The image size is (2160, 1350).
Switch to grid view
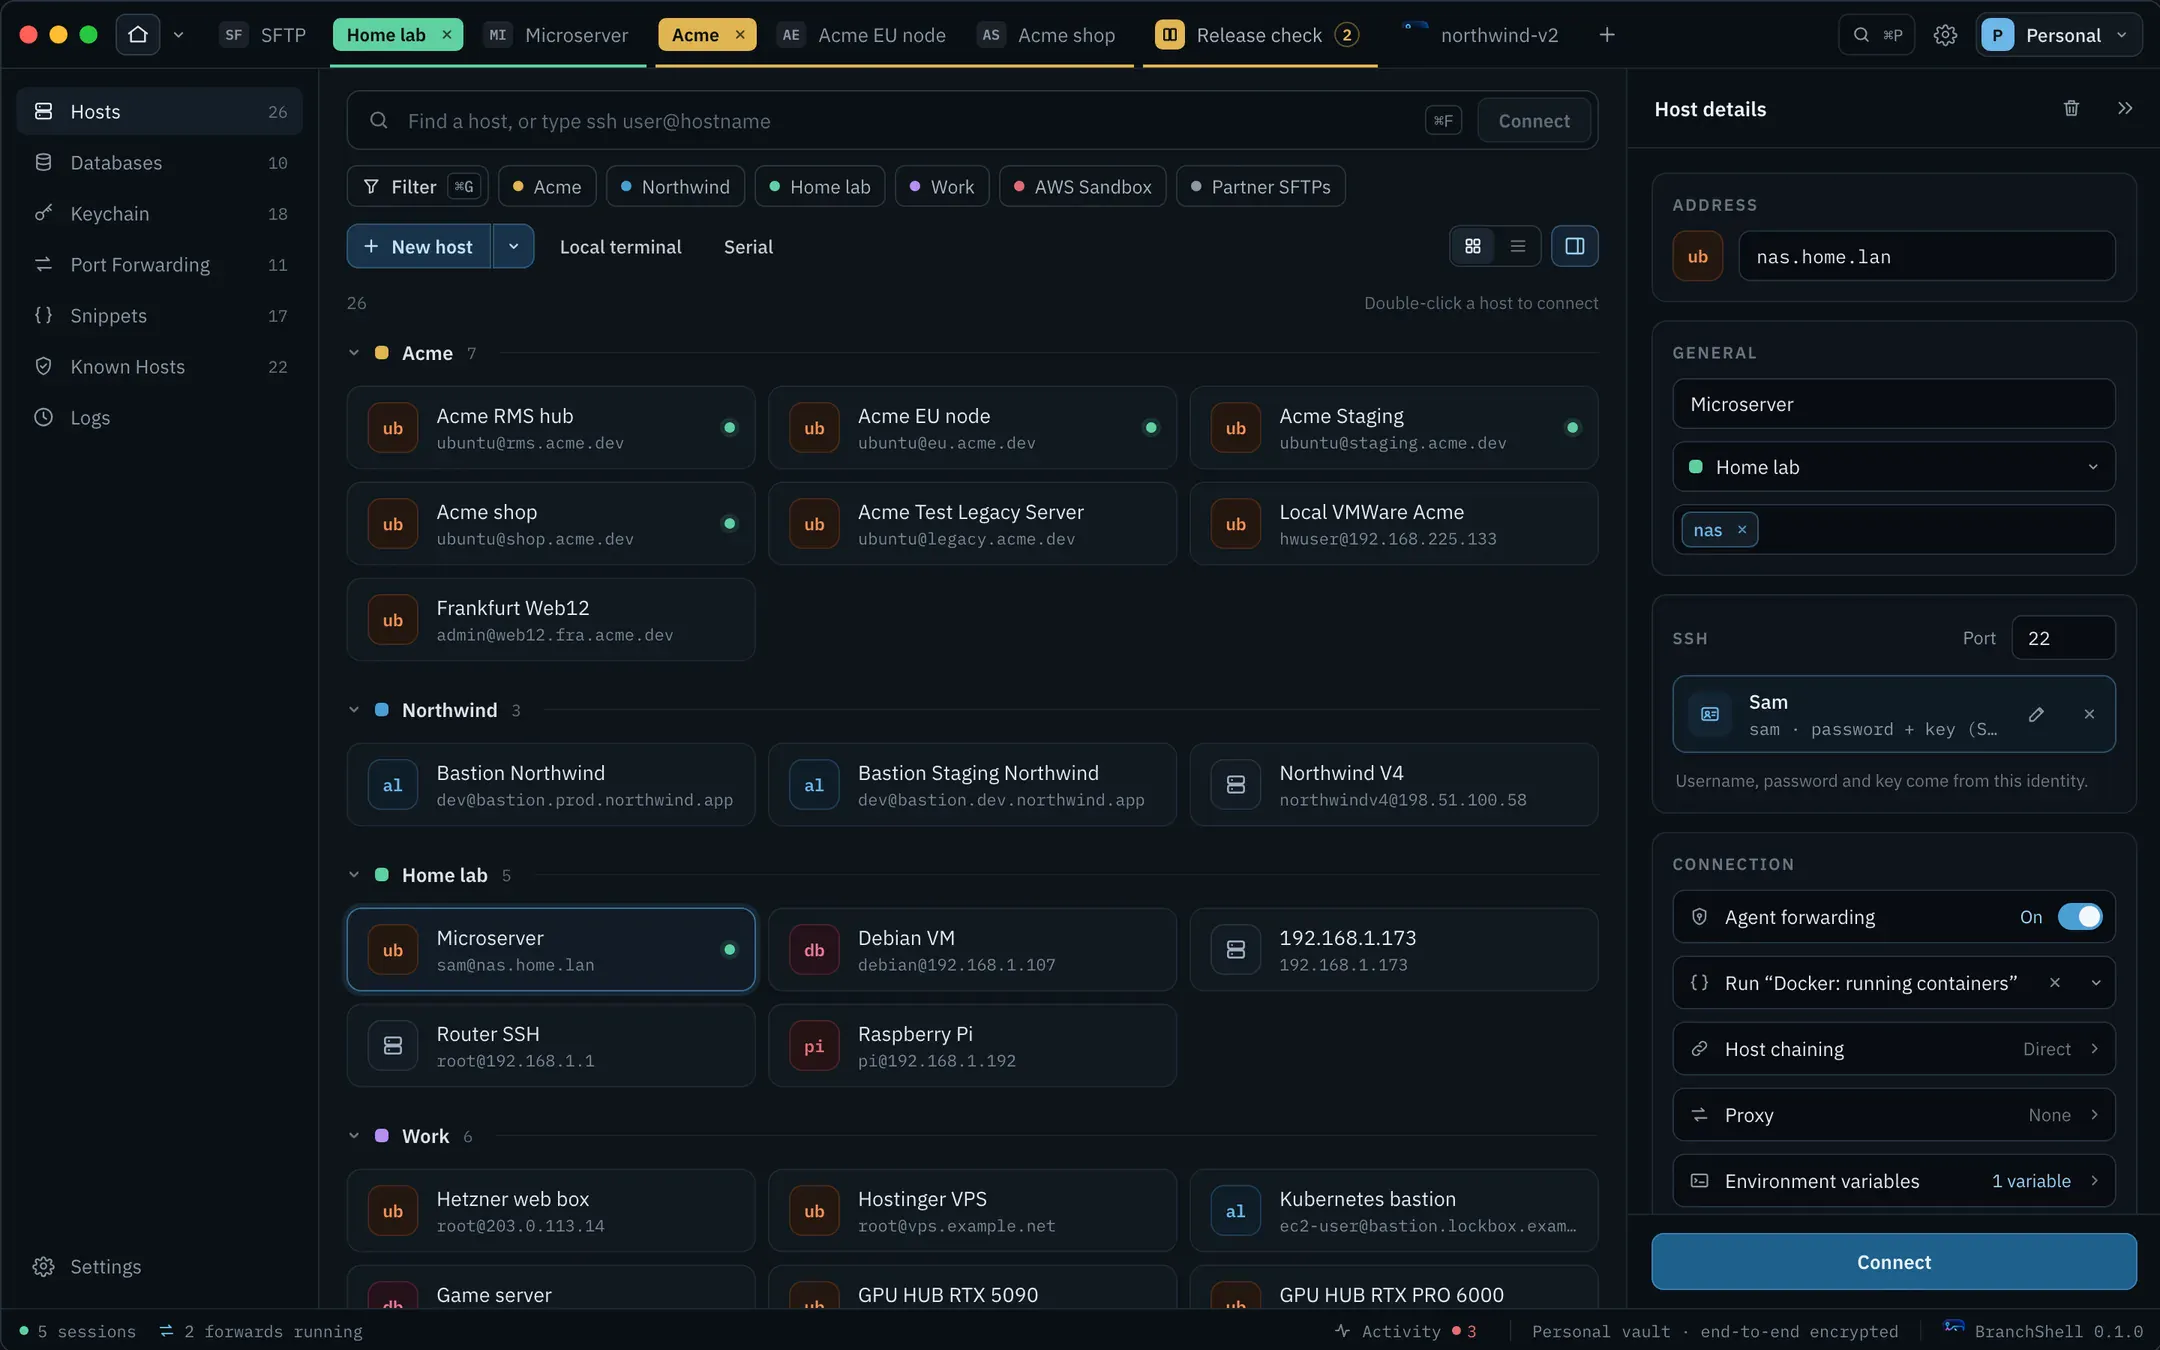click(1473, 246)
